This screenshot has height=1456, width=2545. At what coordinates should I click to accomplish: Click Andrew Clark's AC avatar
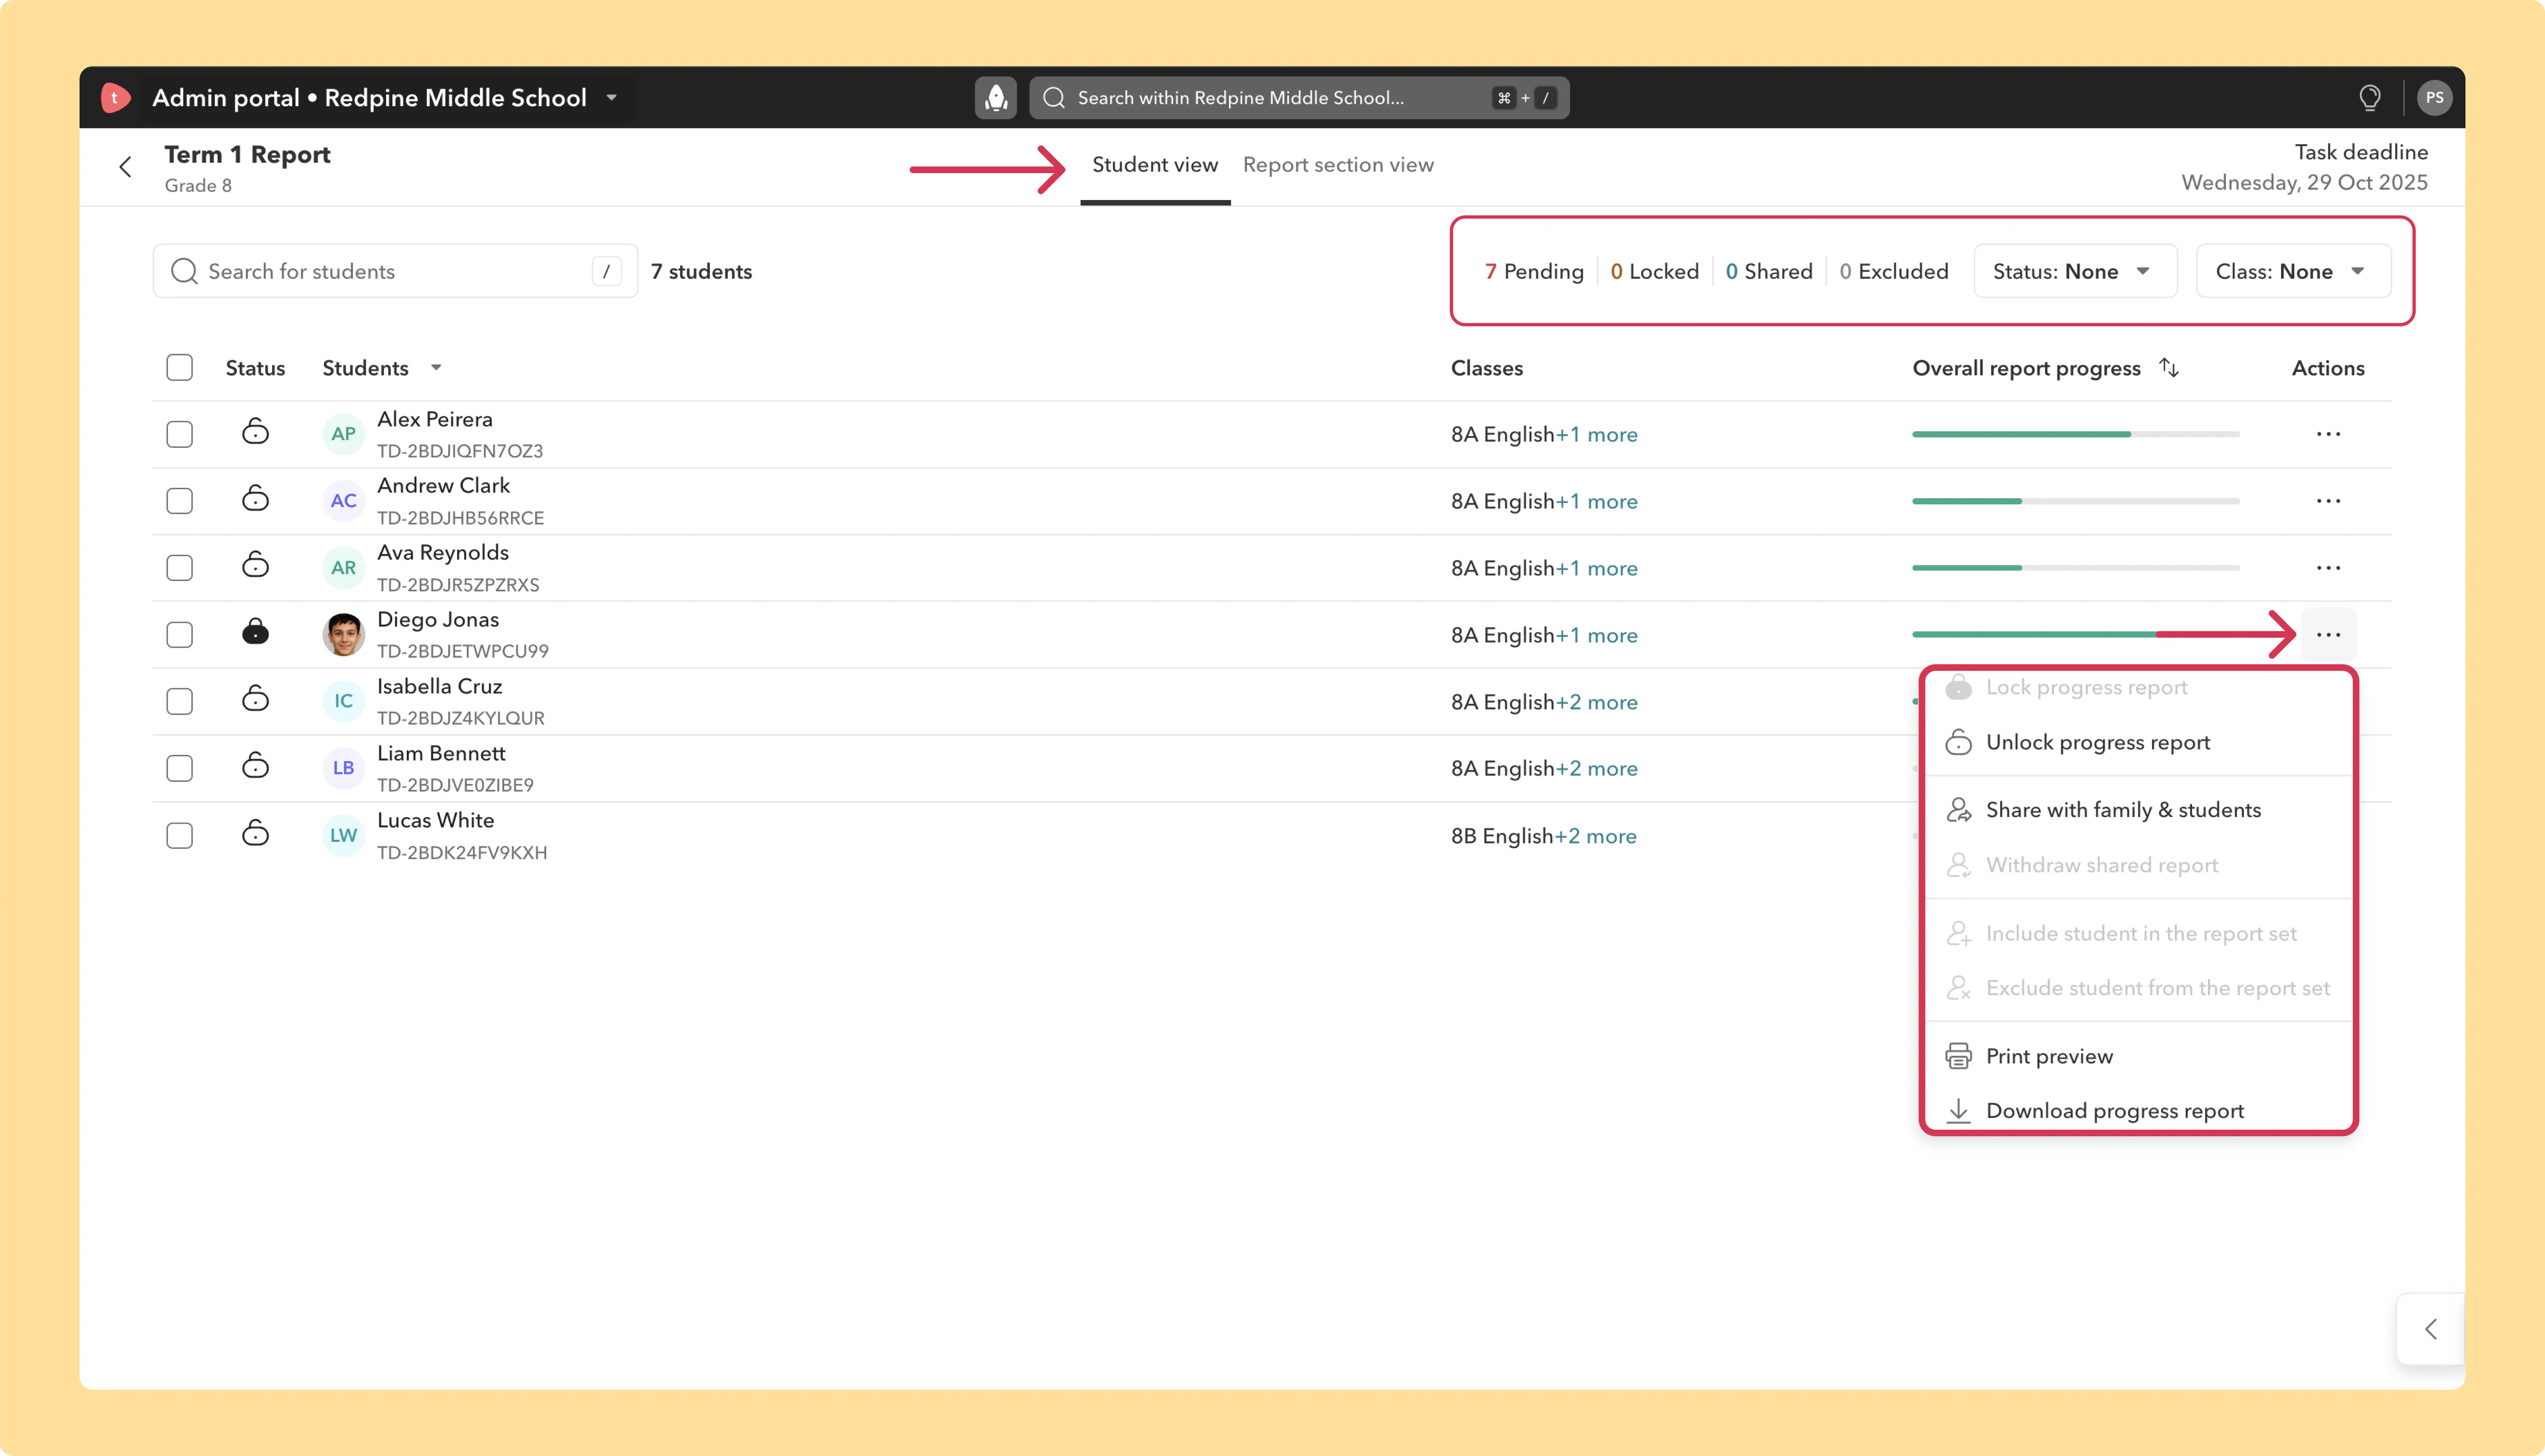343,501
